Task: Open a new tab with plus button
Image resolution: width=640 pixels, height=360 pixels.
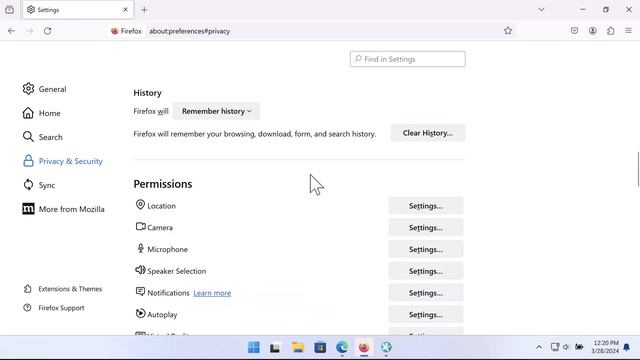Action: (x=144, y=10)
